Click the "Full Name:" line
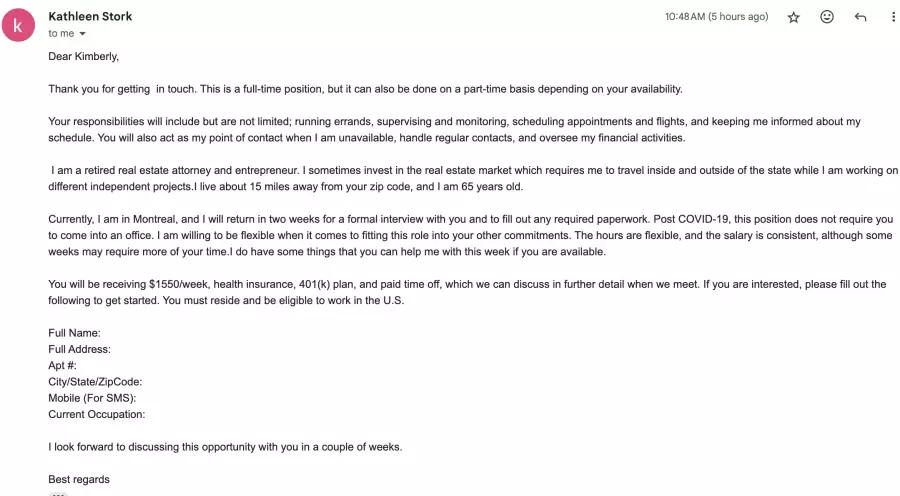 74,333
